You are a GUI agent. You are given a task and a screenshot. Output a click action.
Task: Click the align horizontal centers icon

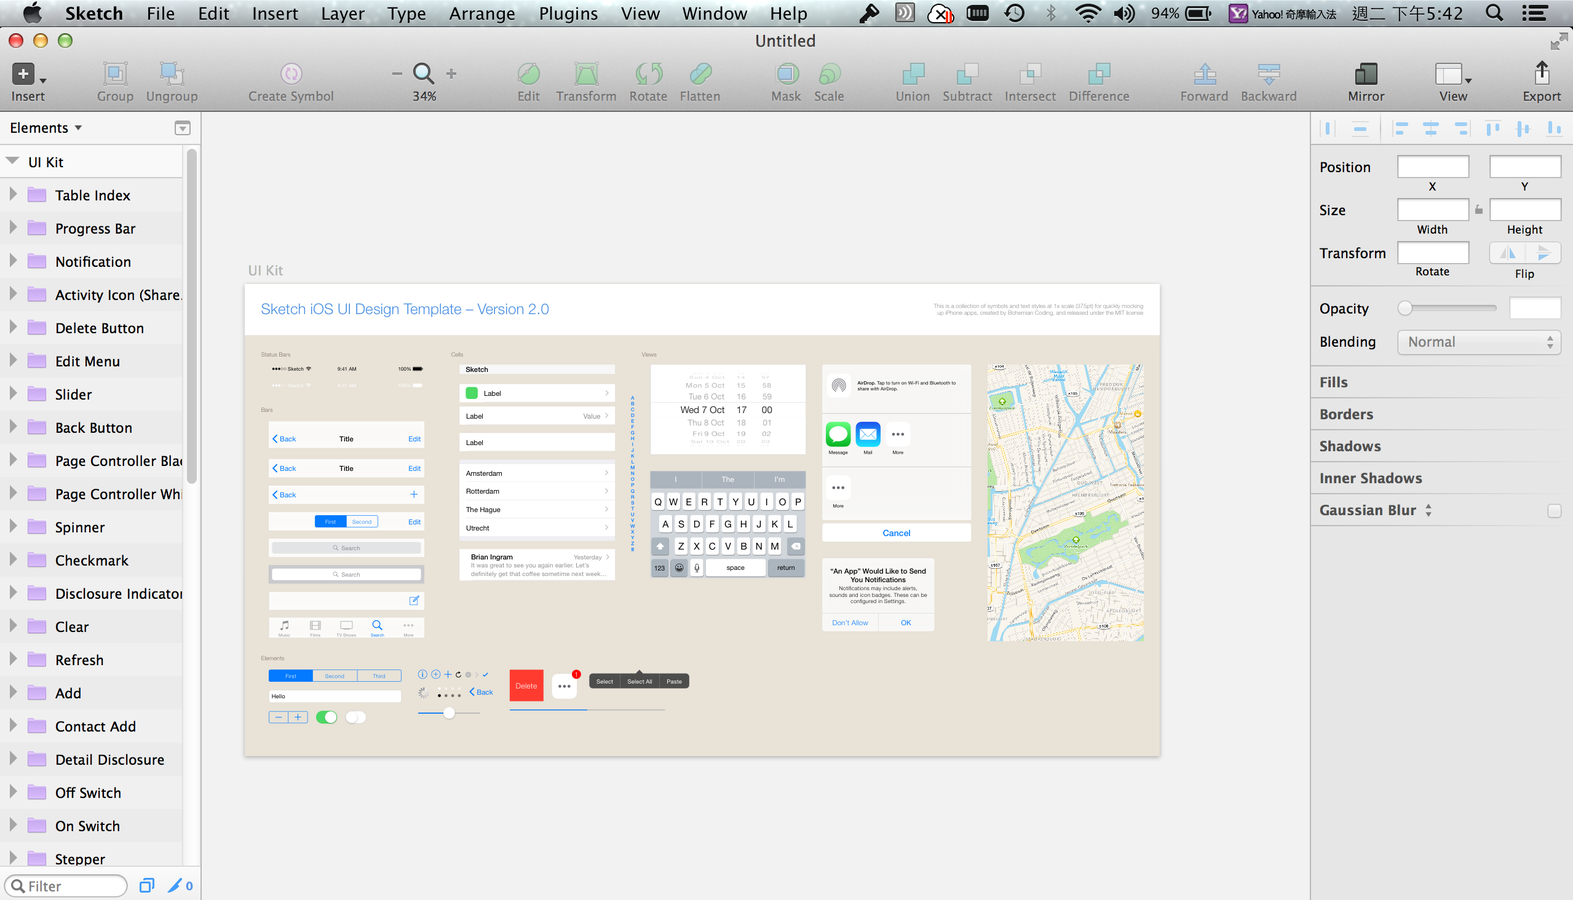[x=1431, y=128]
